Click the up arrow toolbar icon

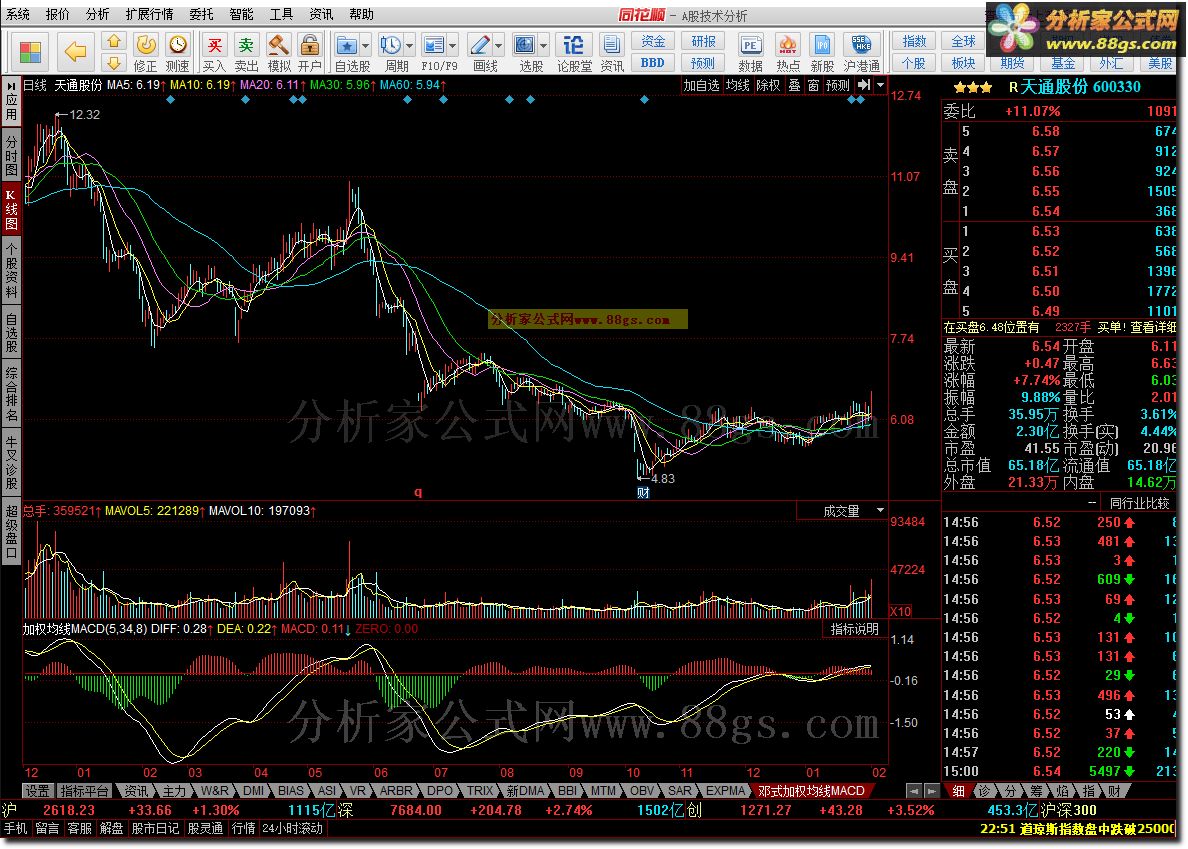coord(114,42)
